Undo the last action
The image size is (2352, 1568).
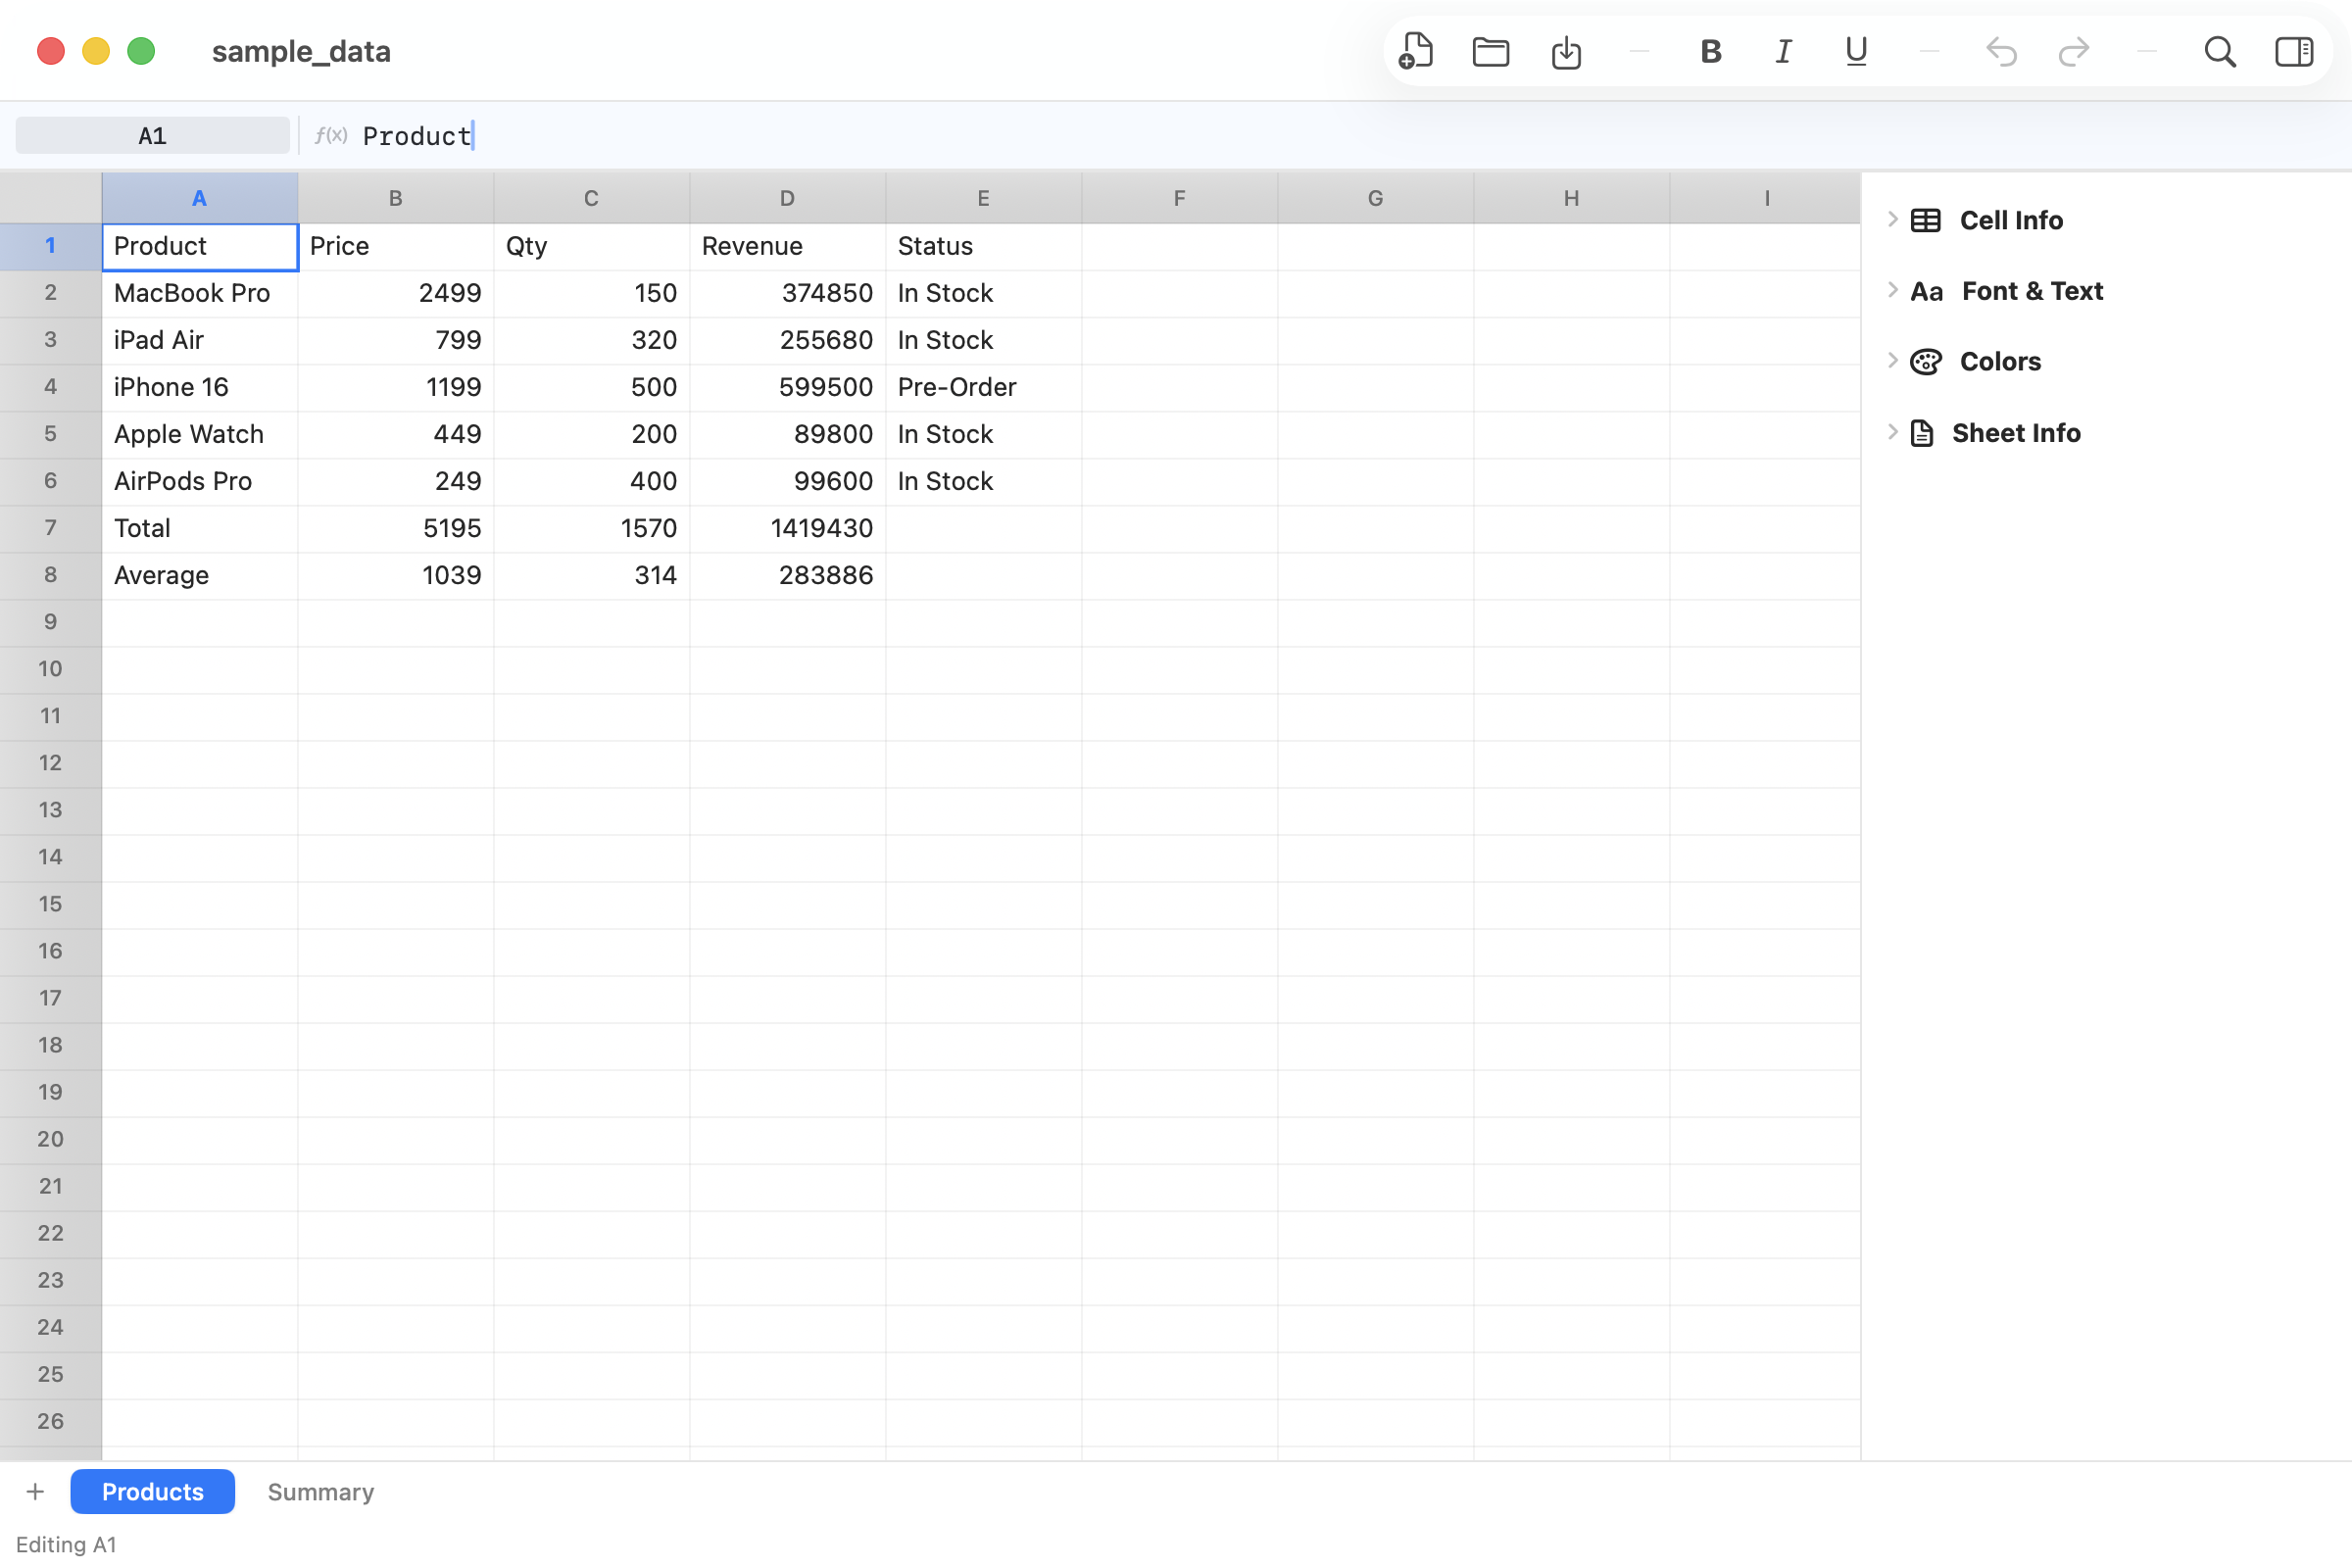click(2000, 51)
